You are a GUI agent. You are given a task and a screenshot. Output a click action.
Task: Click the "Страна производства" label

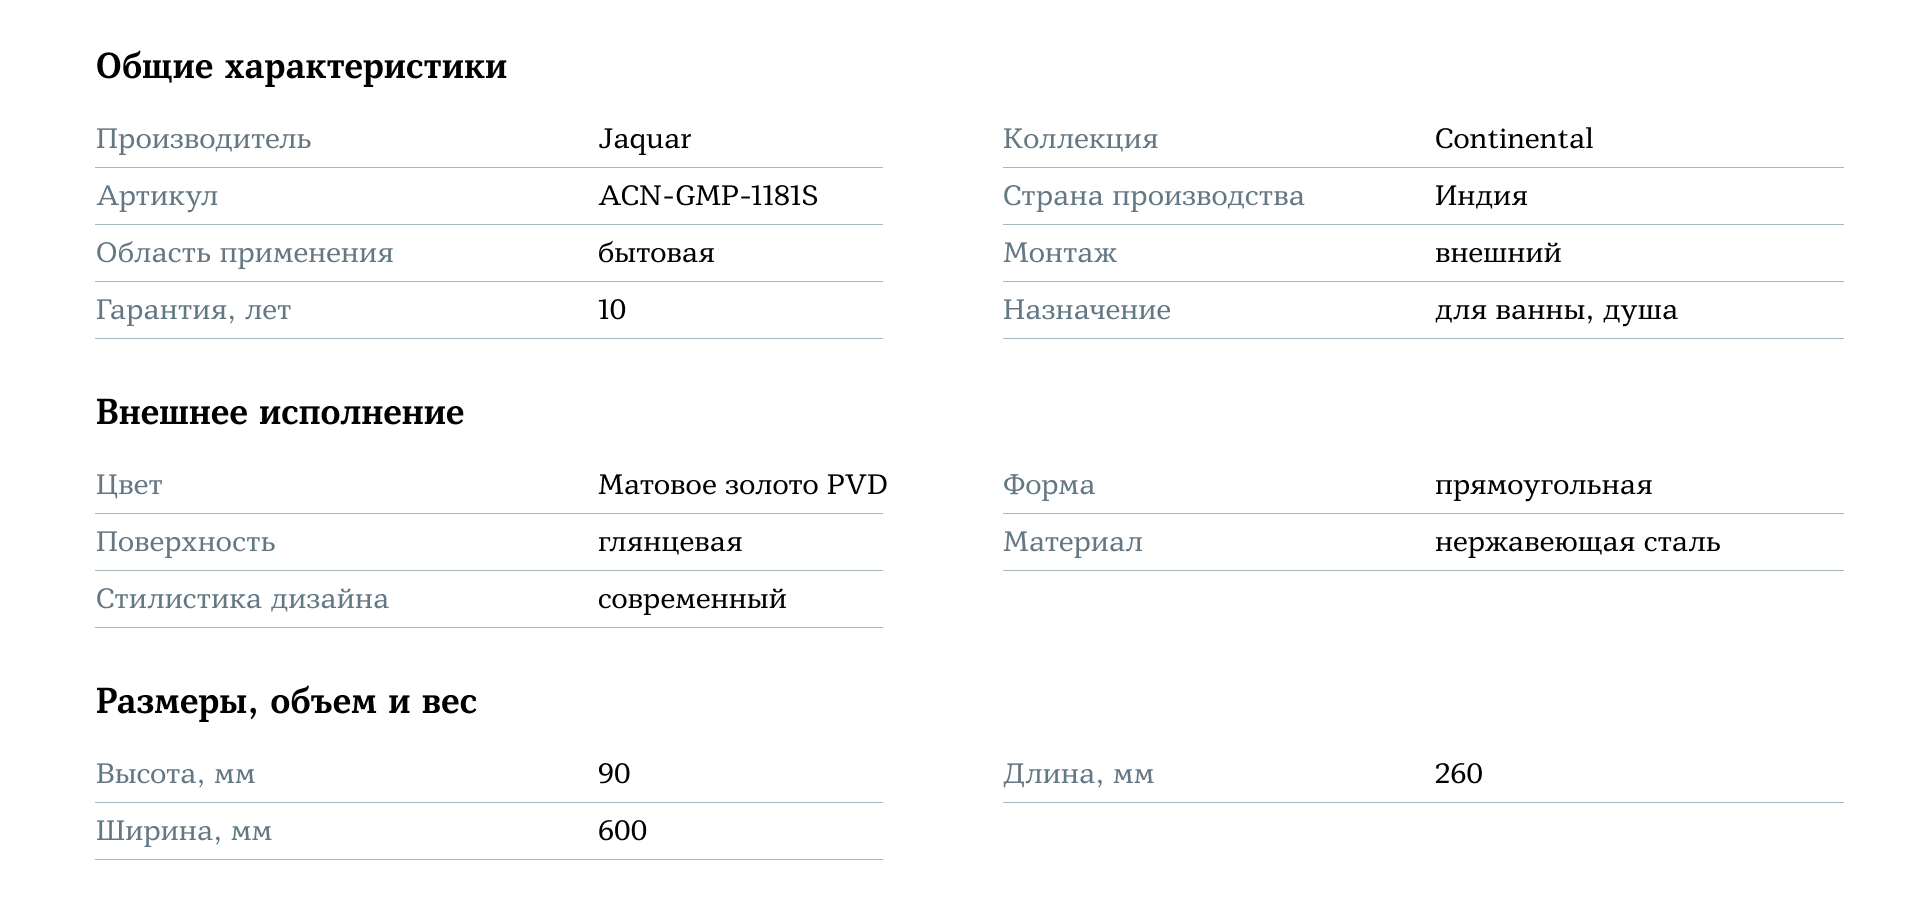click(1153, 196)
